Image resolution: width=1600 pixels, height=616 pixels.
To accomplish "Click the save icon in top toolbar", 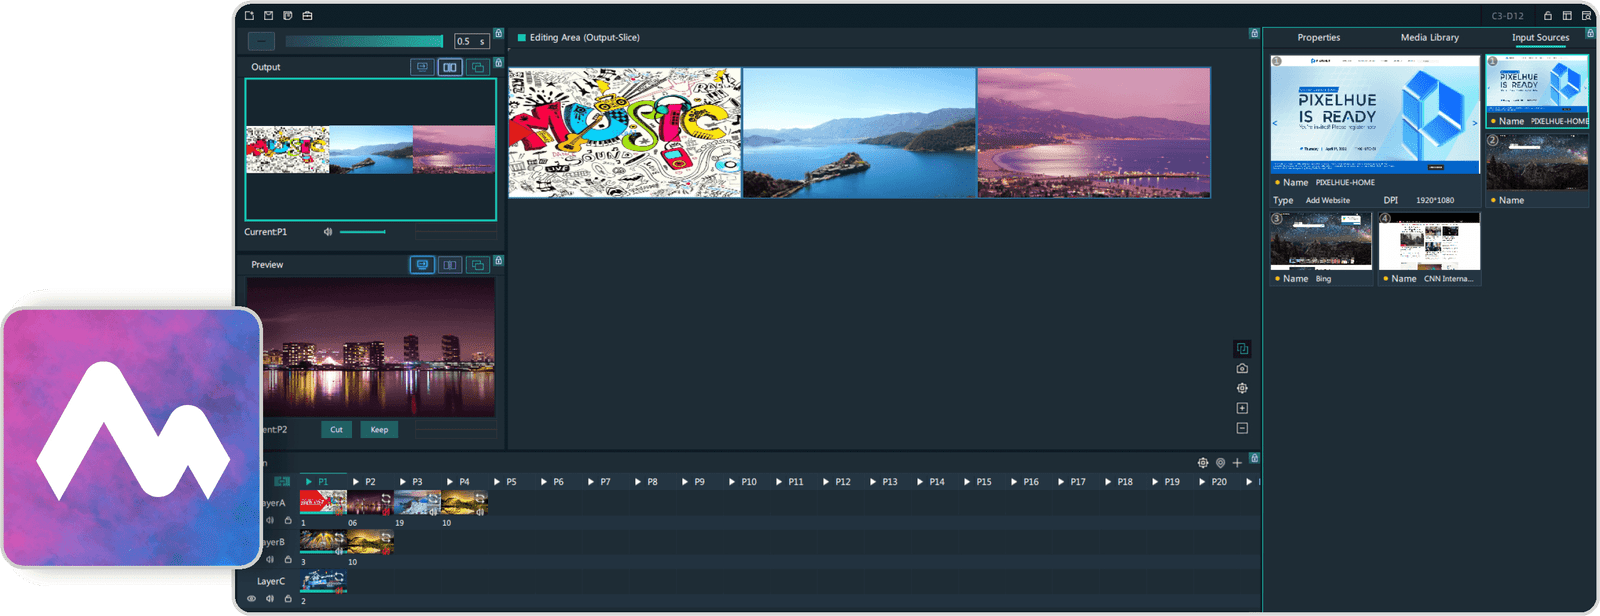I will 268,15.
